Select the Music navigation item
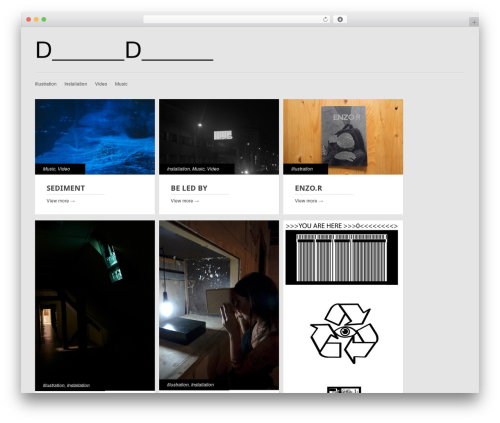 (x=121, y=84)
